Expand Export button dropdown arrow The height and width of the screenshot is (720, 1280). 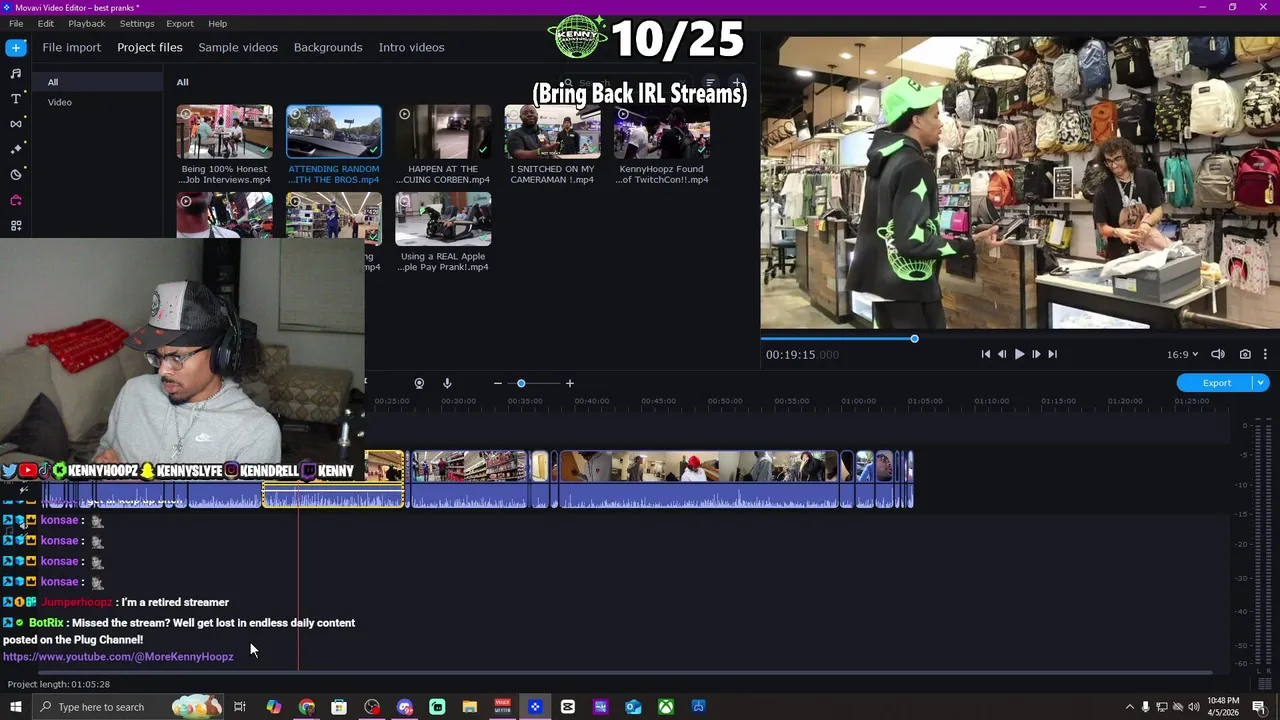click(x=1261, y=383)
